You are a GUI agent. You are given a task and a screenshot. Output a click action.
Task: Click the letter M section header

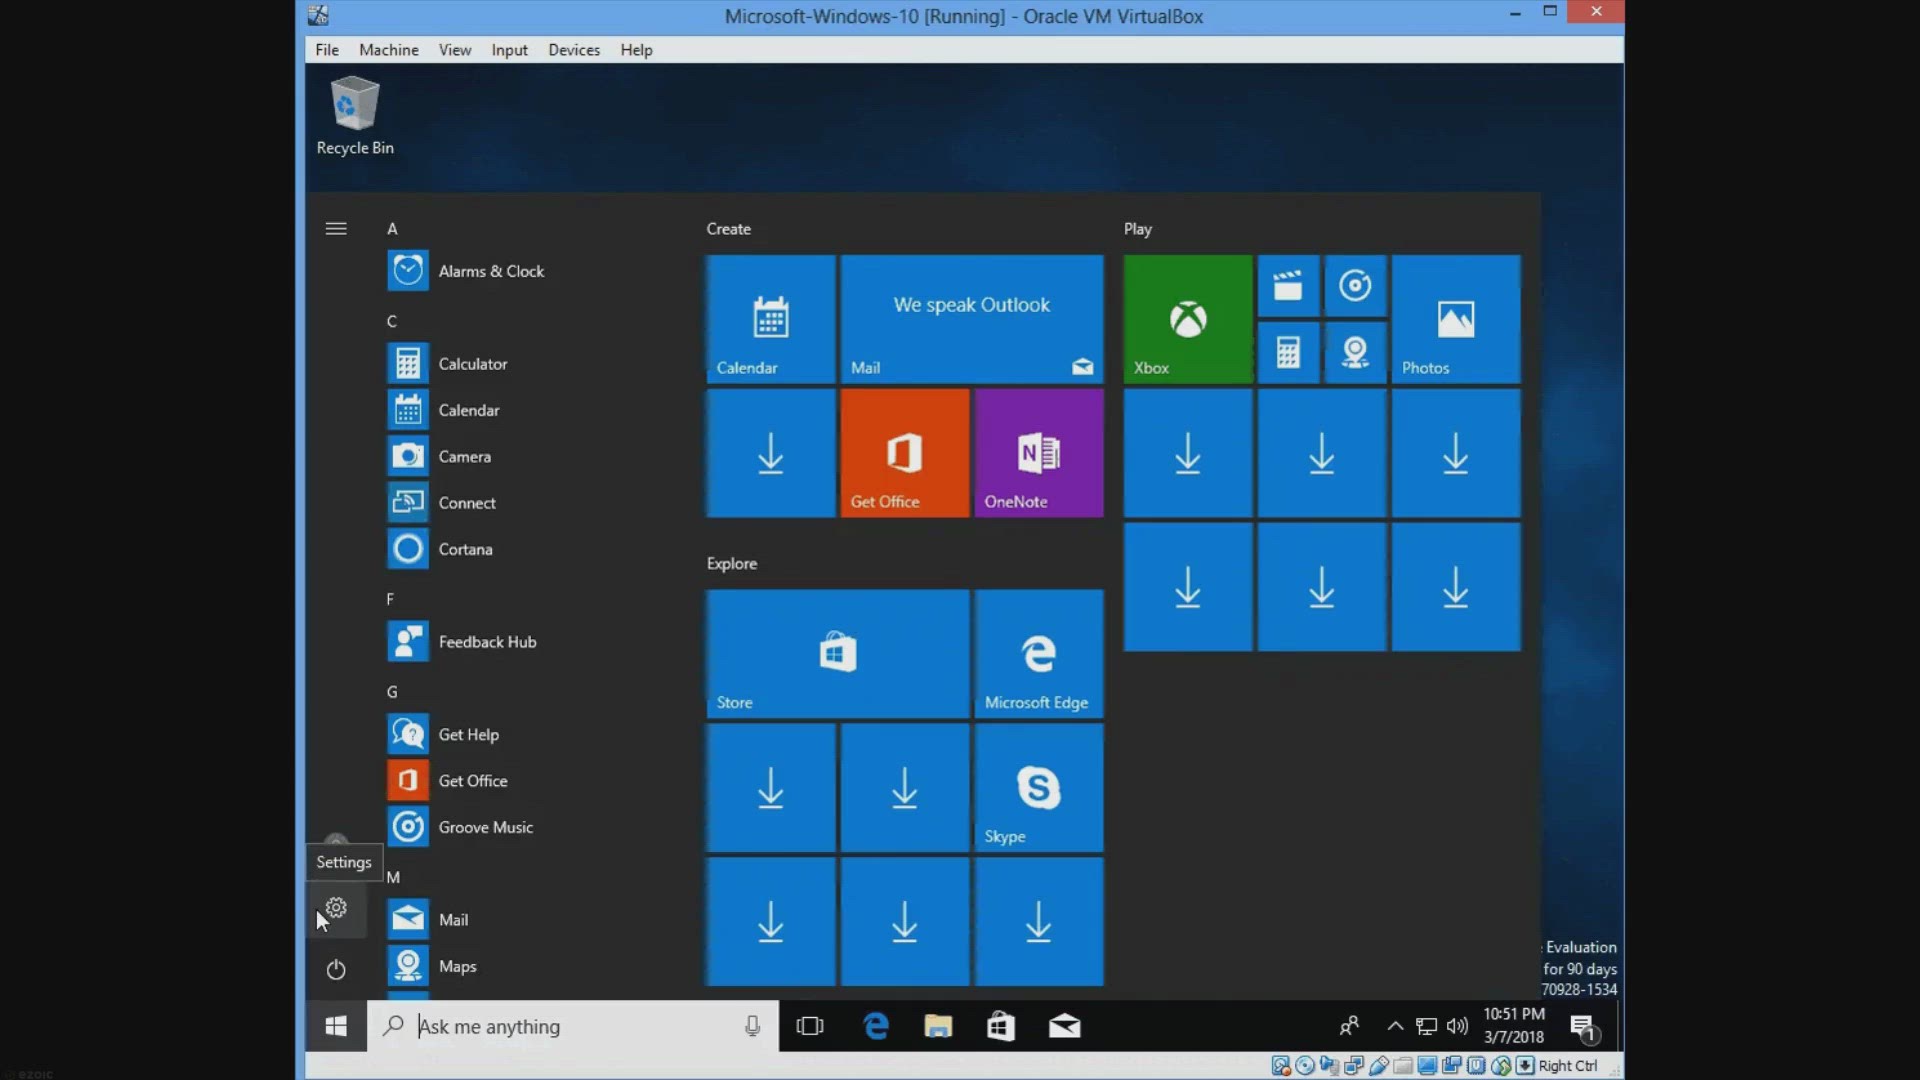[393, 877]
